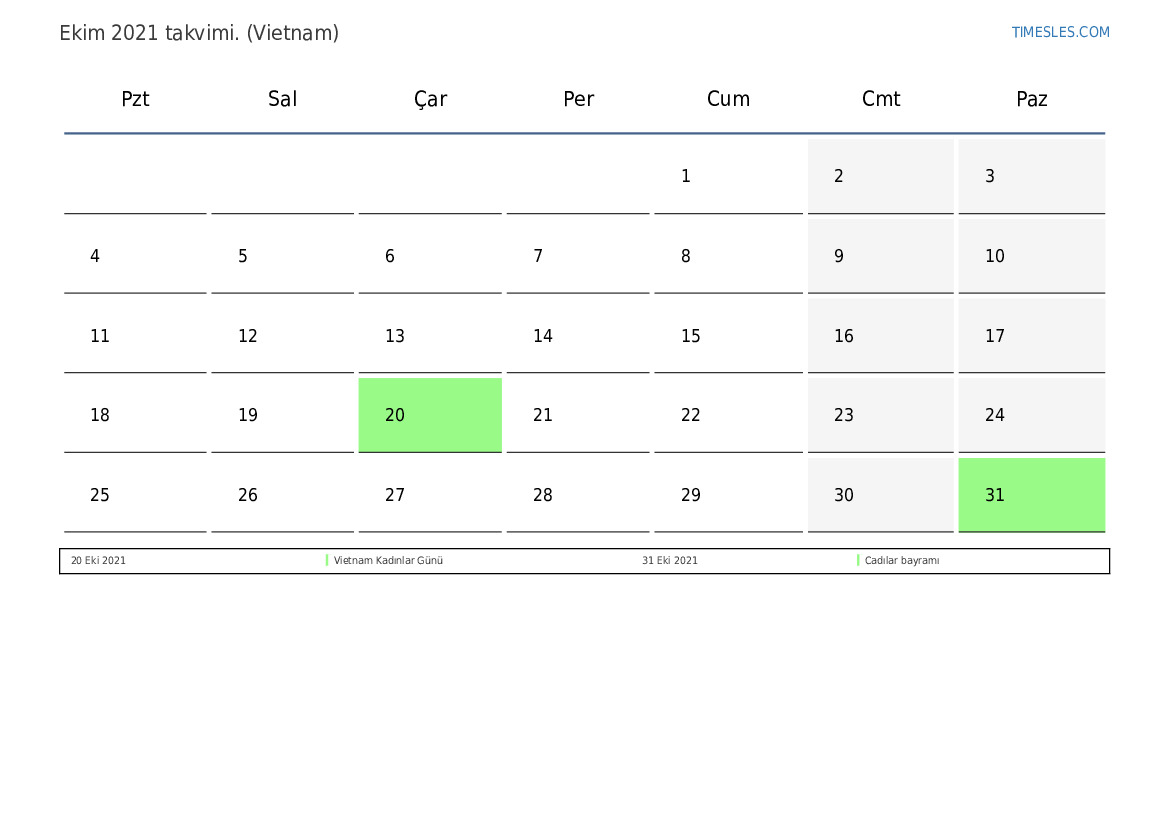Choose day 15 on the calendar

pos(728,336)
